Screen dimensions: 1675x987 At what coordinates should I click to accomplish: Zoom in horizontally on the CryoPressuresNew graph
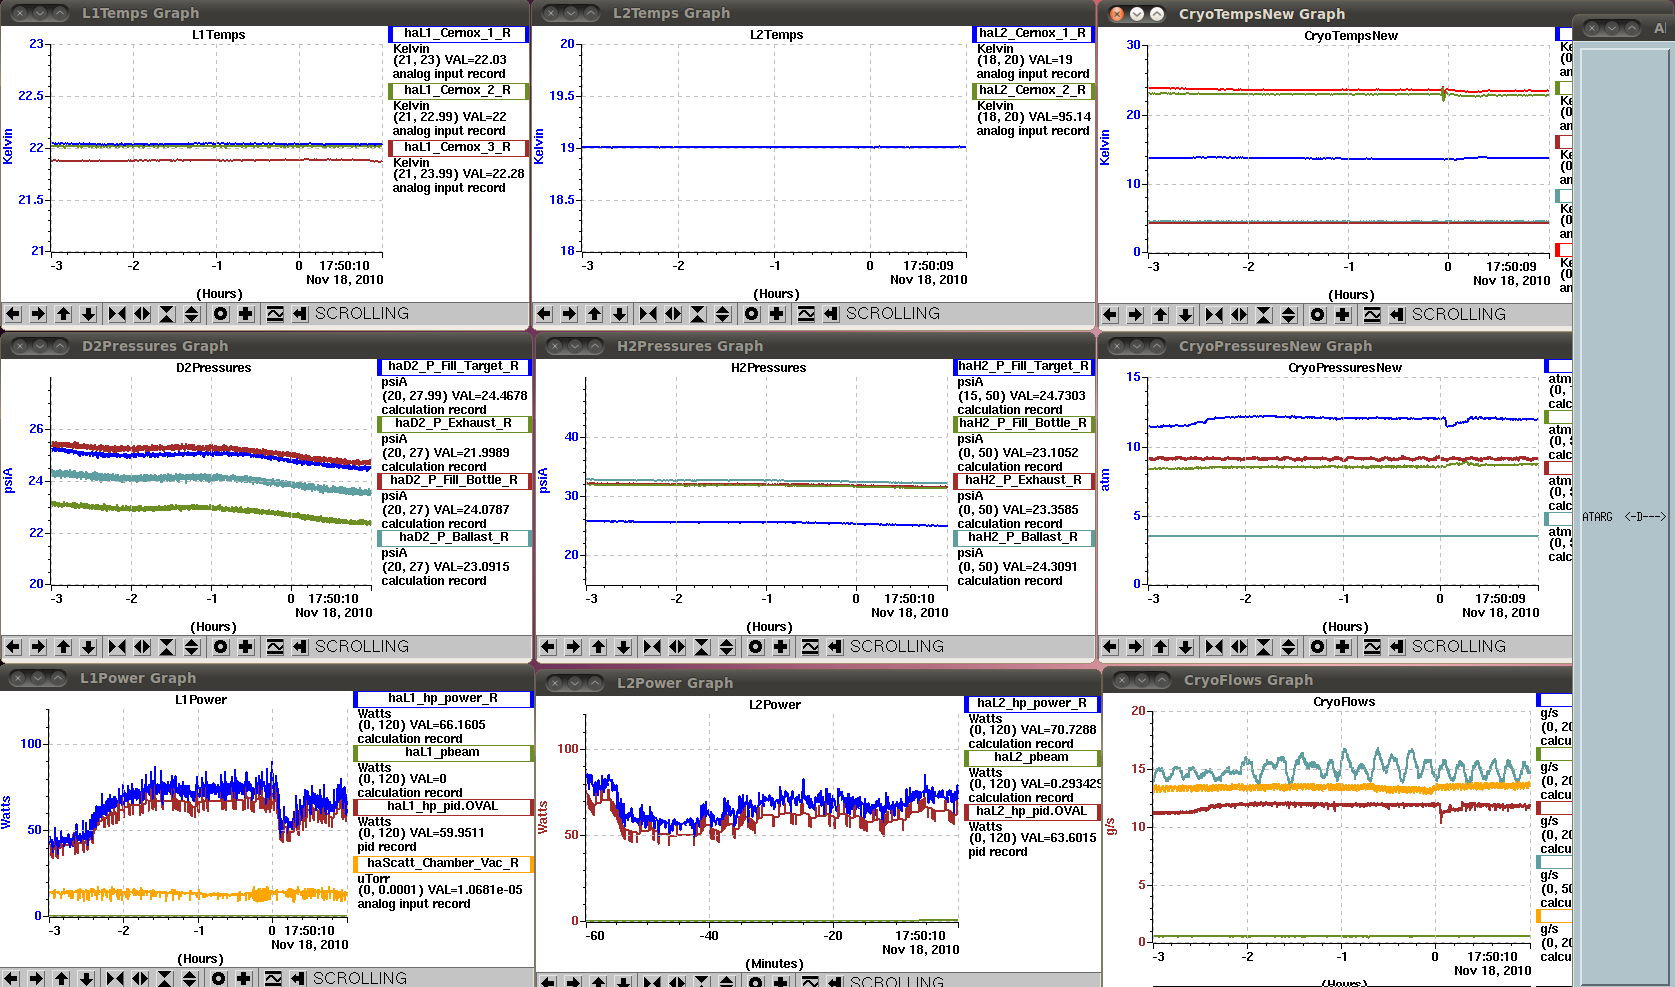1214,647
